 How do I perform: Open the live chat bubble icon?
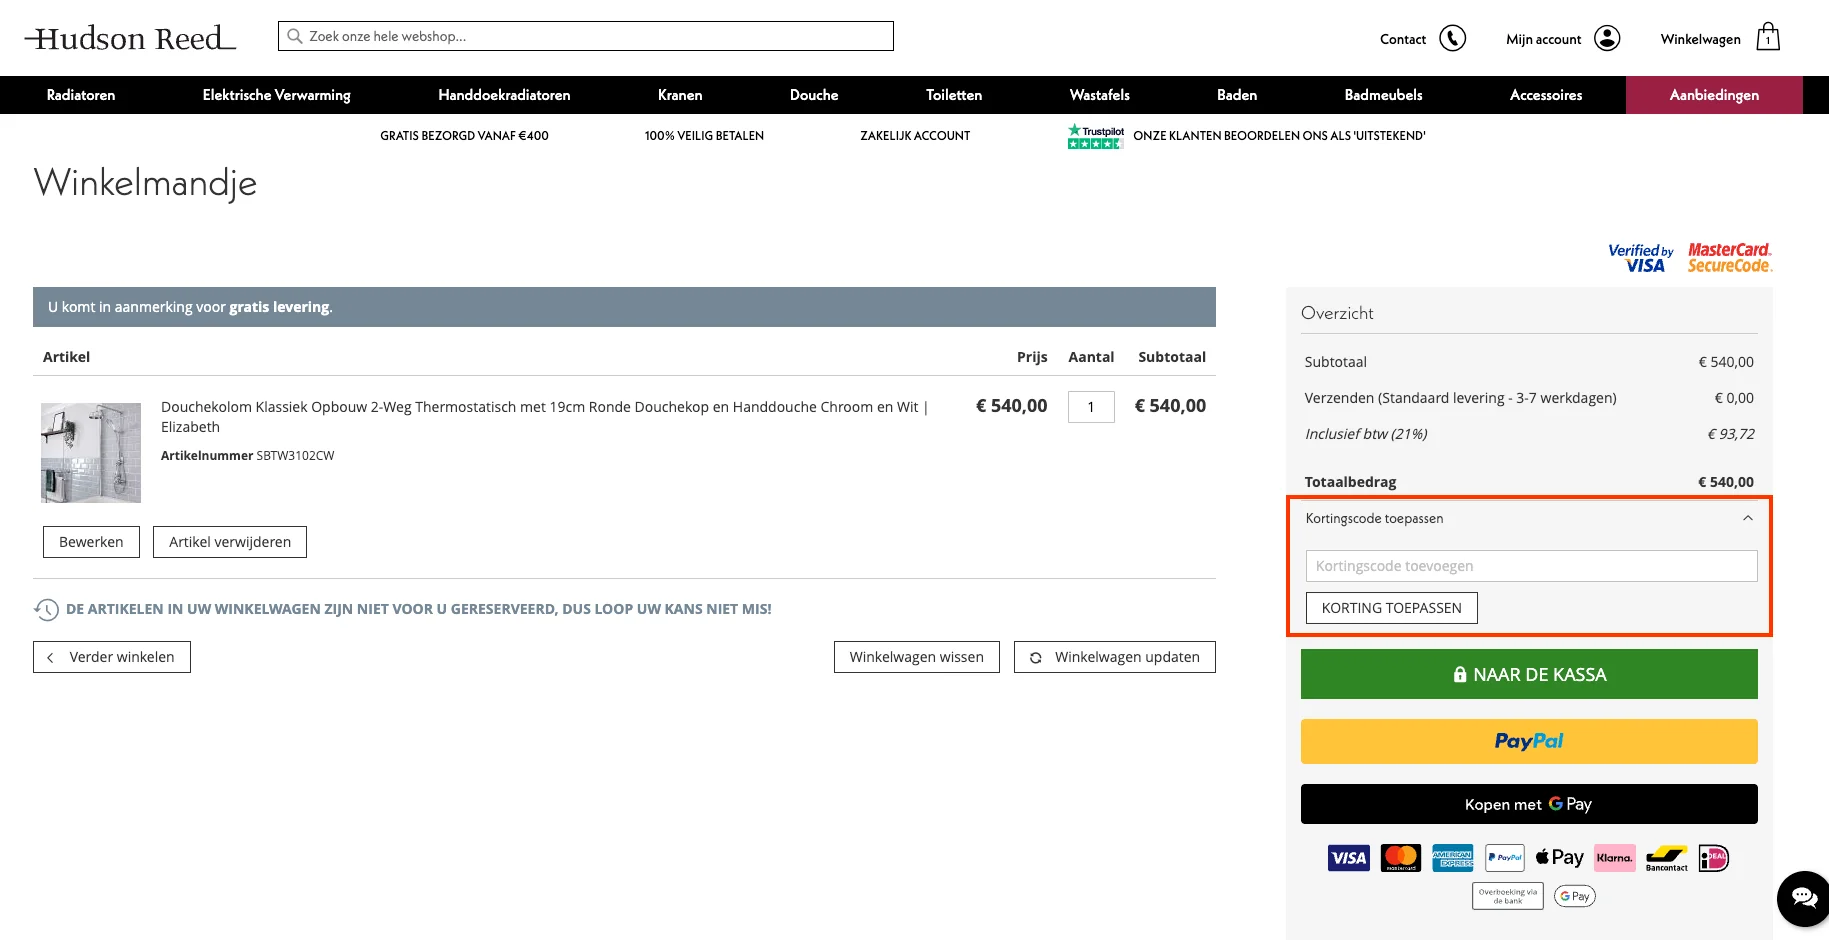click(x=1803, y=897)
